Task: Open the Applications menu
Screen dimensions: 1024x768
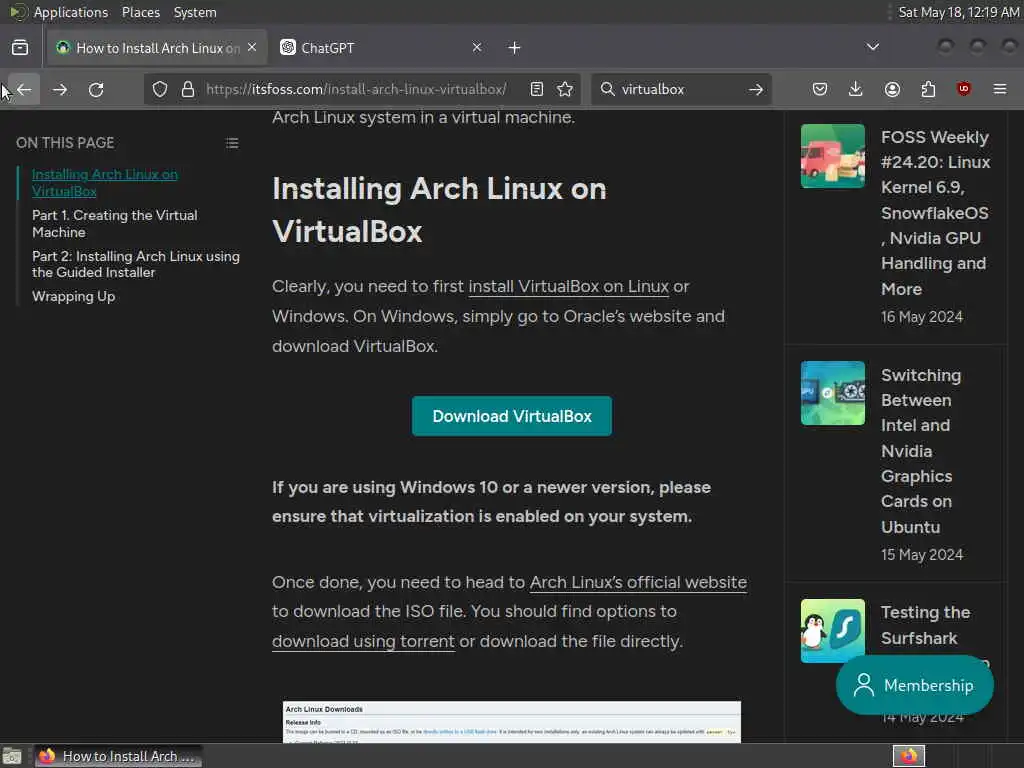Action: click(x=71, y=12)
